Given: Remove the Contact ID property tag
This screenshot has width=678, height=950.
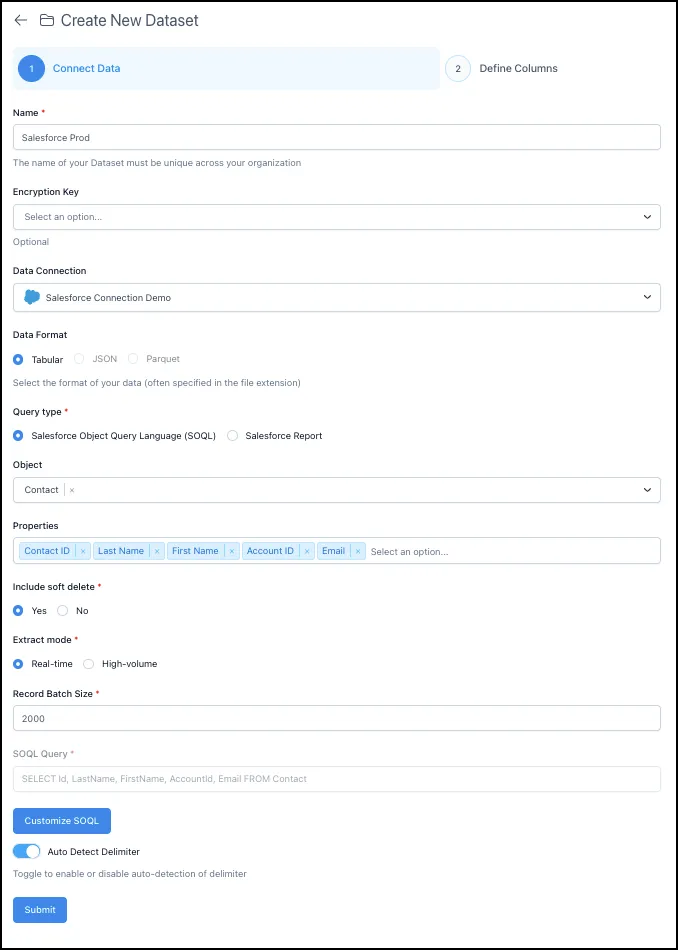Looking at the screenshot, I should 82,551.
